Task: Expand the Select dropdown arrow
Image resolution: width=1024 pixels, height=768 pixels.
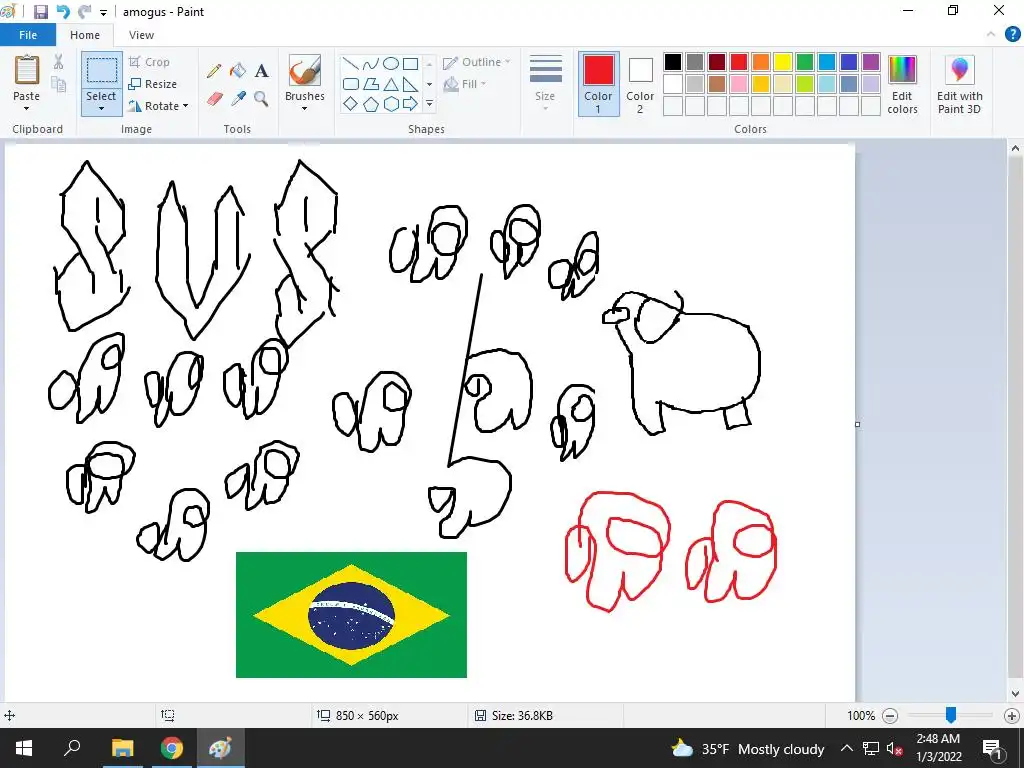Action: click(x=101, y=108)
